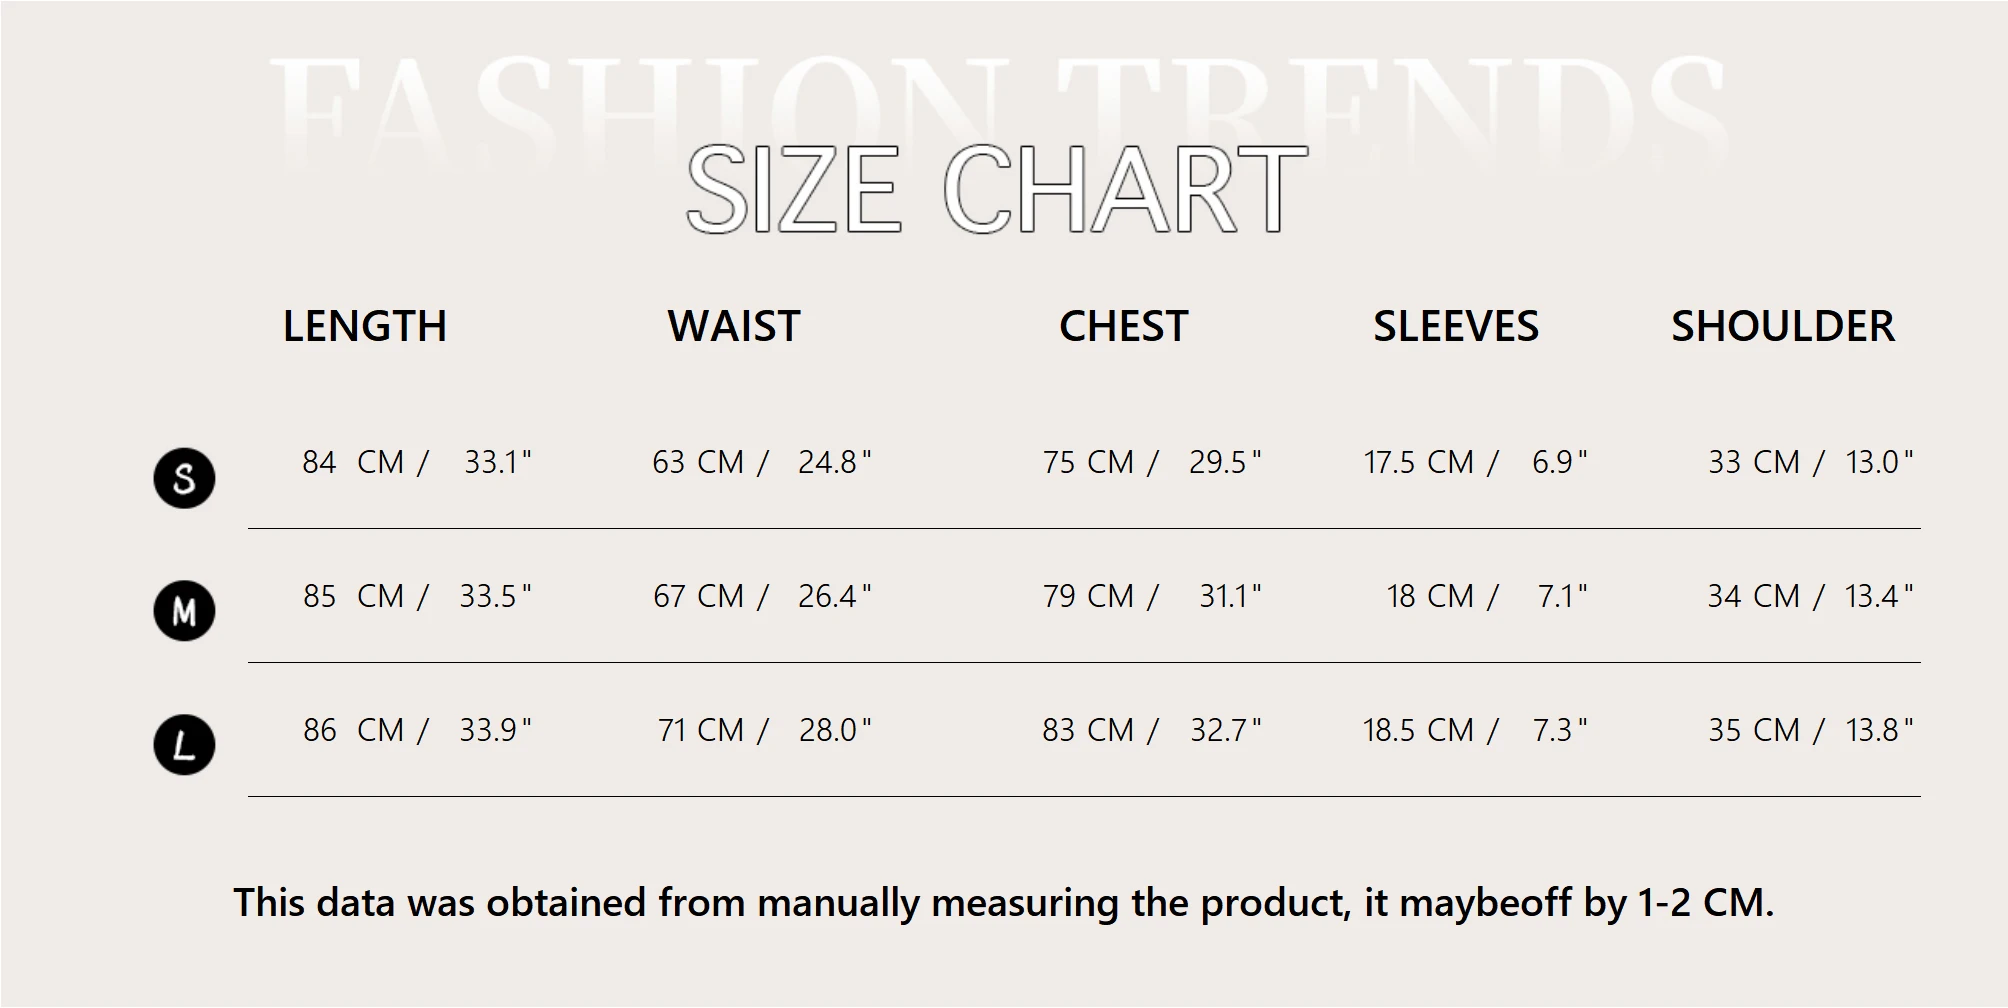The width and height of the screenshot is (2008, 1008).
Task: Click the SLEEVES column header
Action: (x=1456, y=326)
